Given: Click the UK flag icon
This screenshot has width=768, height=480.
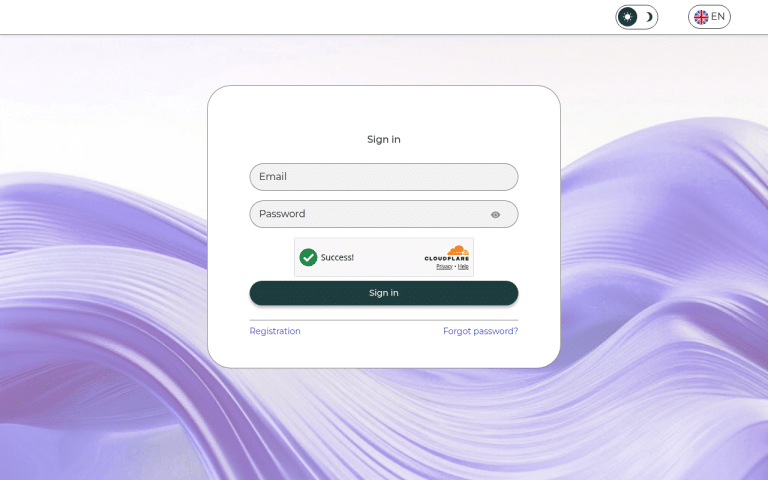Looking at the screenshot, I should point(701,17).
